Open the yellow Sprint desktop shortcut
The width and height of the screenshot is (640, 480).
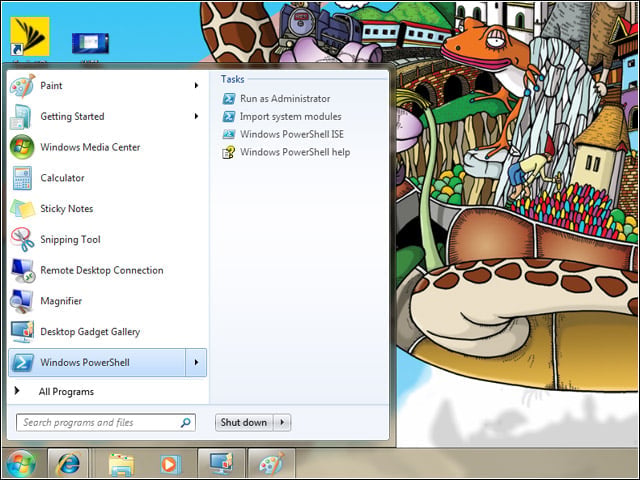(30, 37)
